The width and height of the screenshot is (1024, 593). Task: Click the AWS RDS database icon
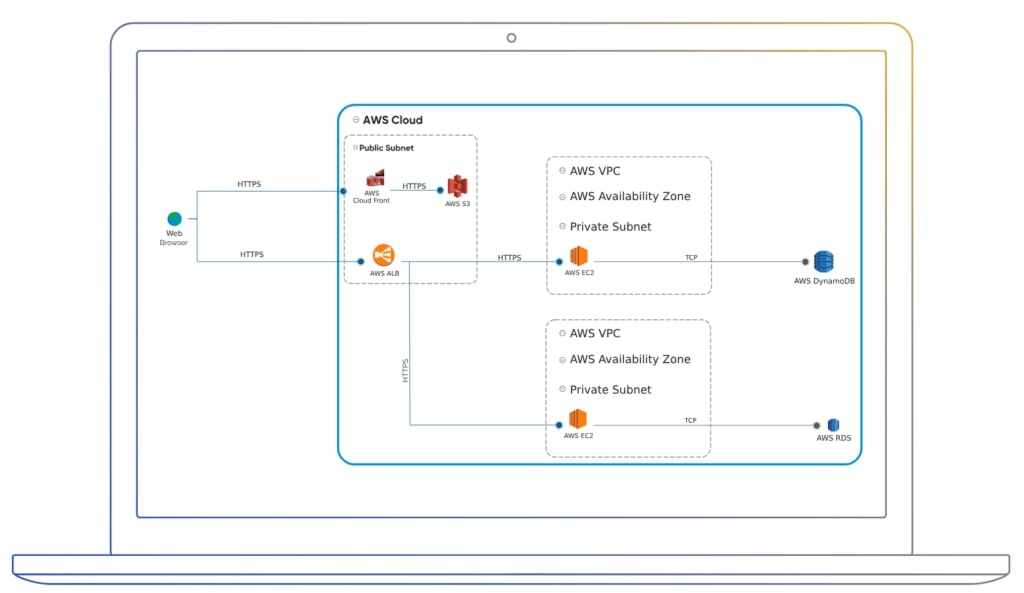coord(833,424)
